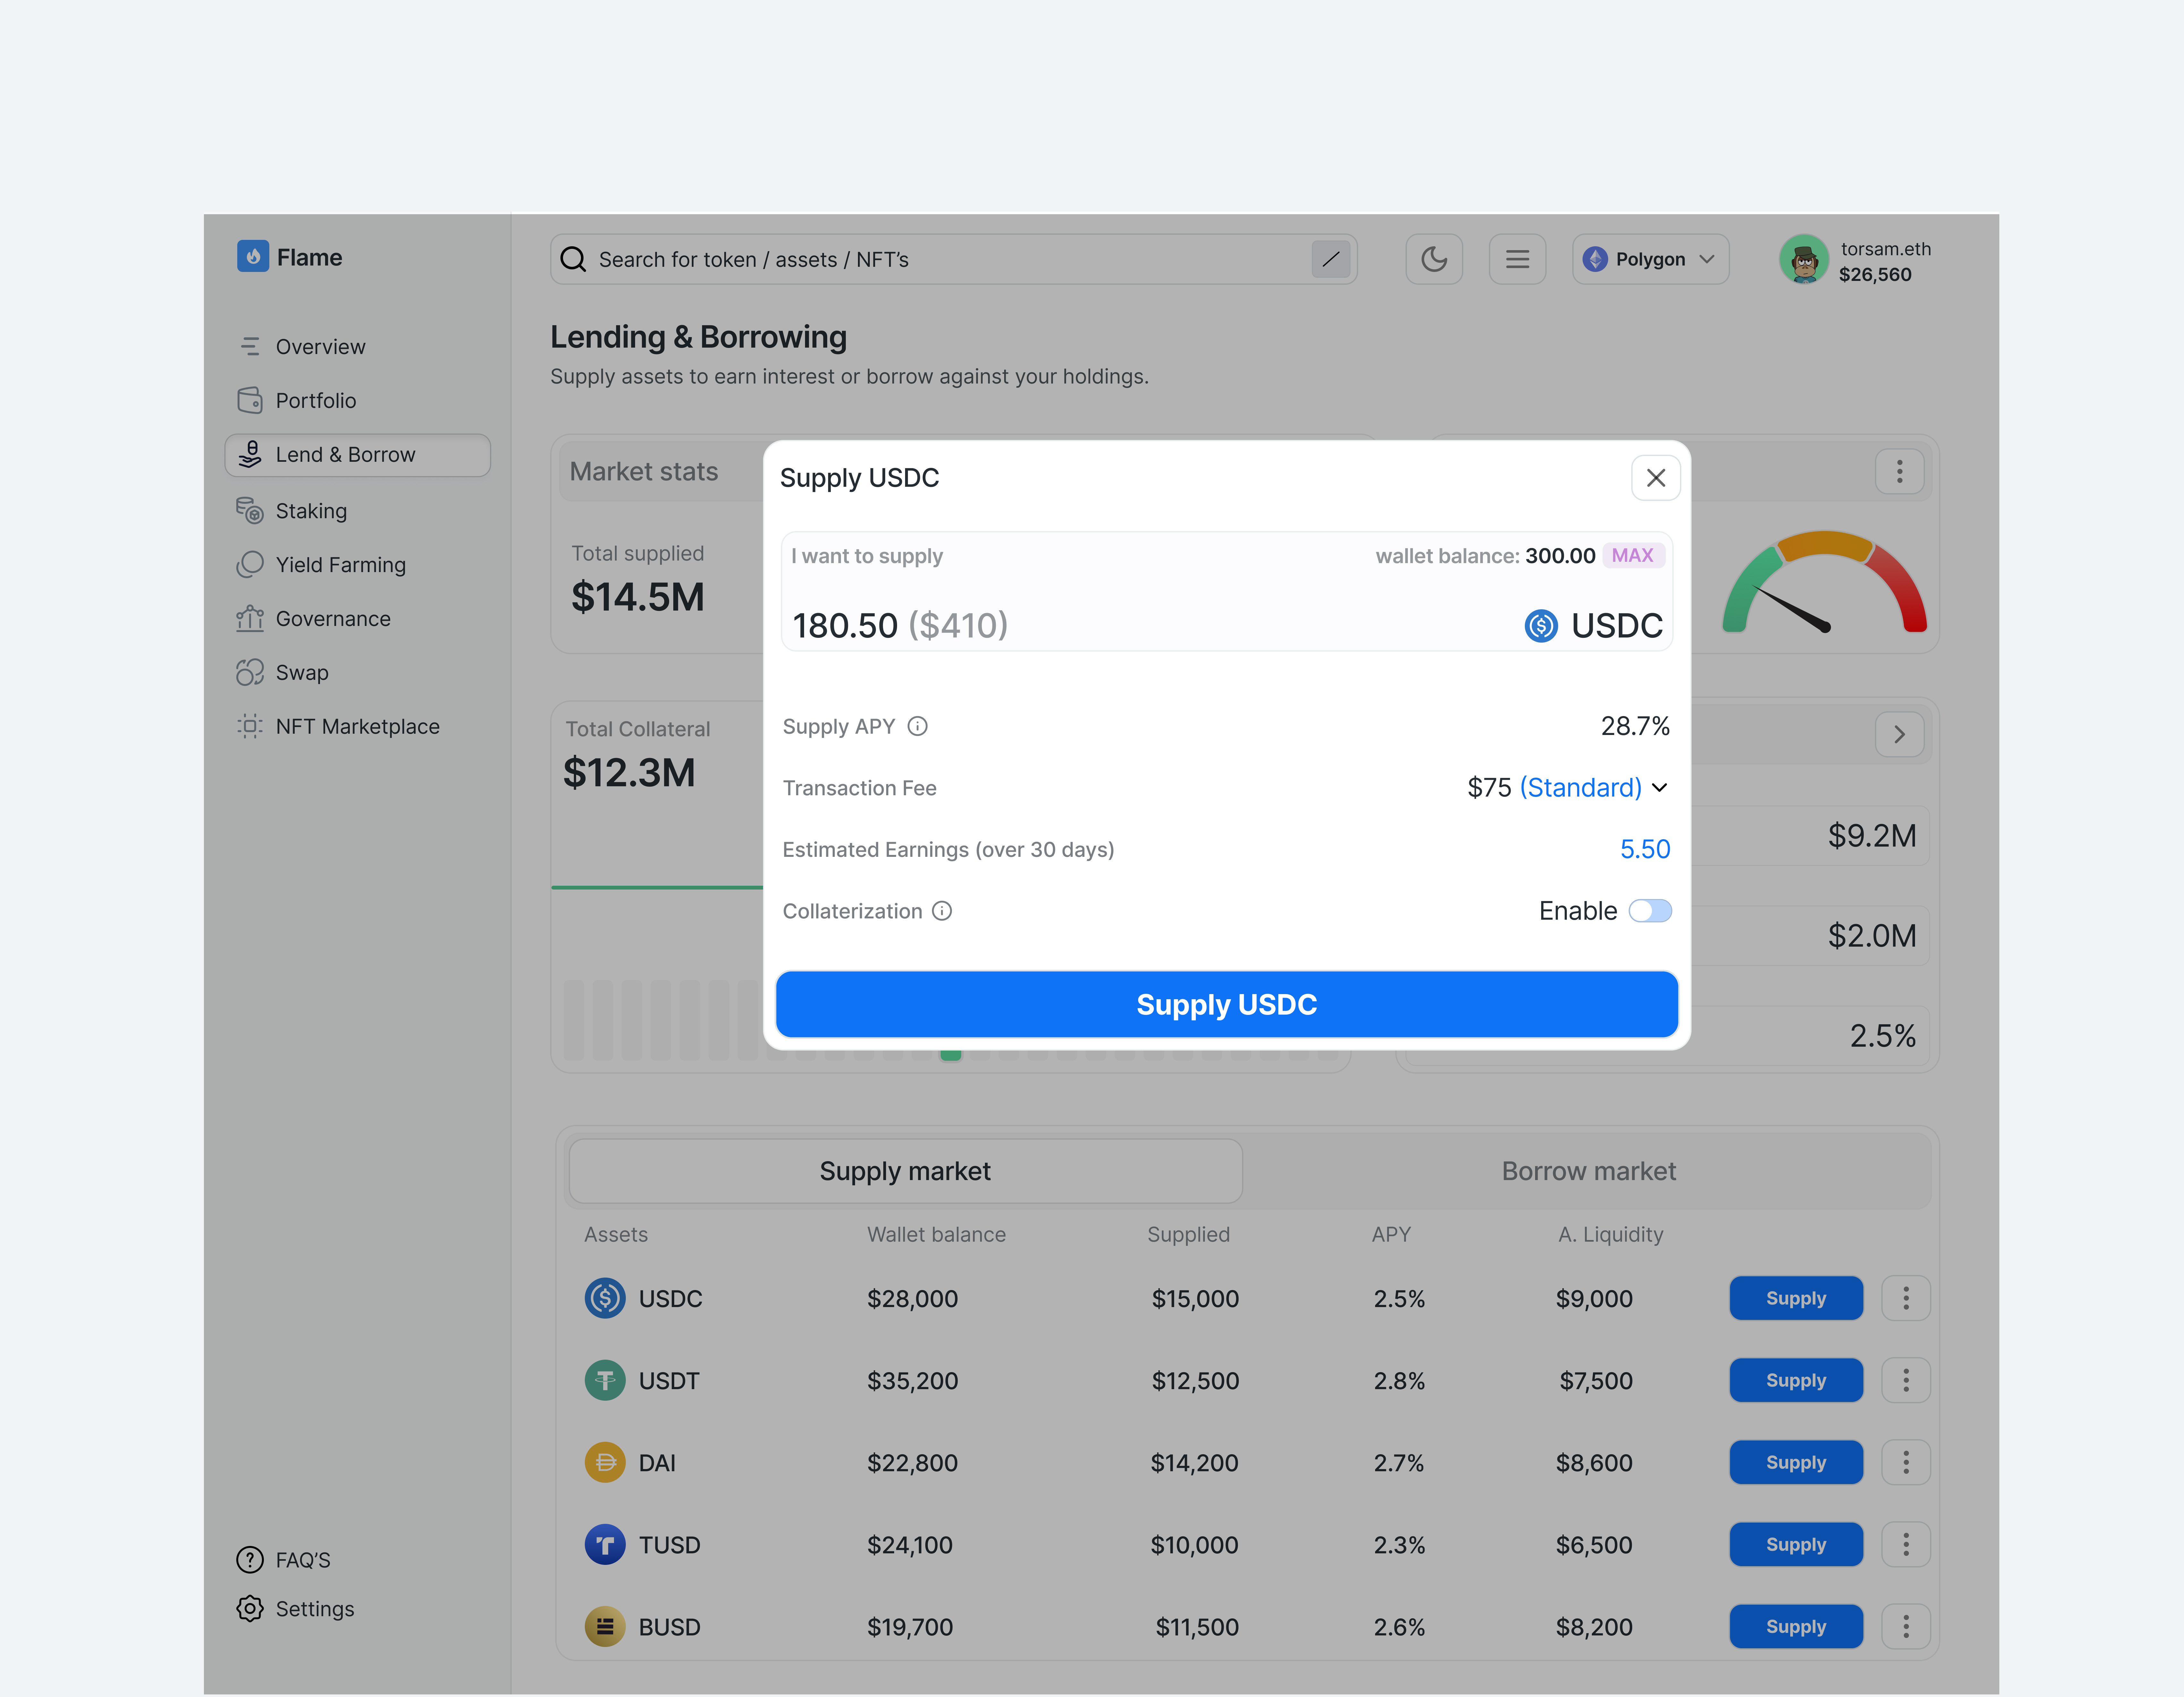The image size is (2184, 1697).
Task: Open three-dot menu in DAI row
Action: 1906,1462
